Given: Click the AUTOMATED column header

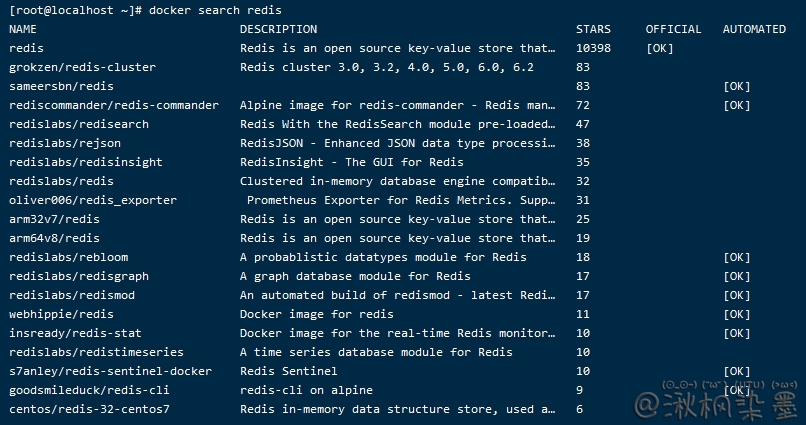Looking at the screenshot, I should coord(754,29).
